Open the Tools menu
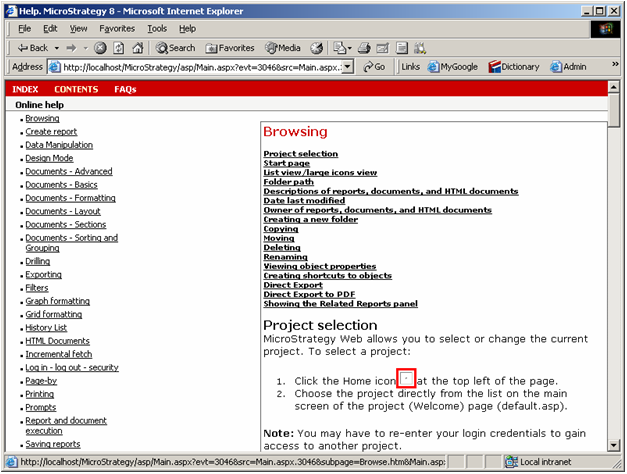Viewport: 627px width, 474px height. (x=157, y=29)
